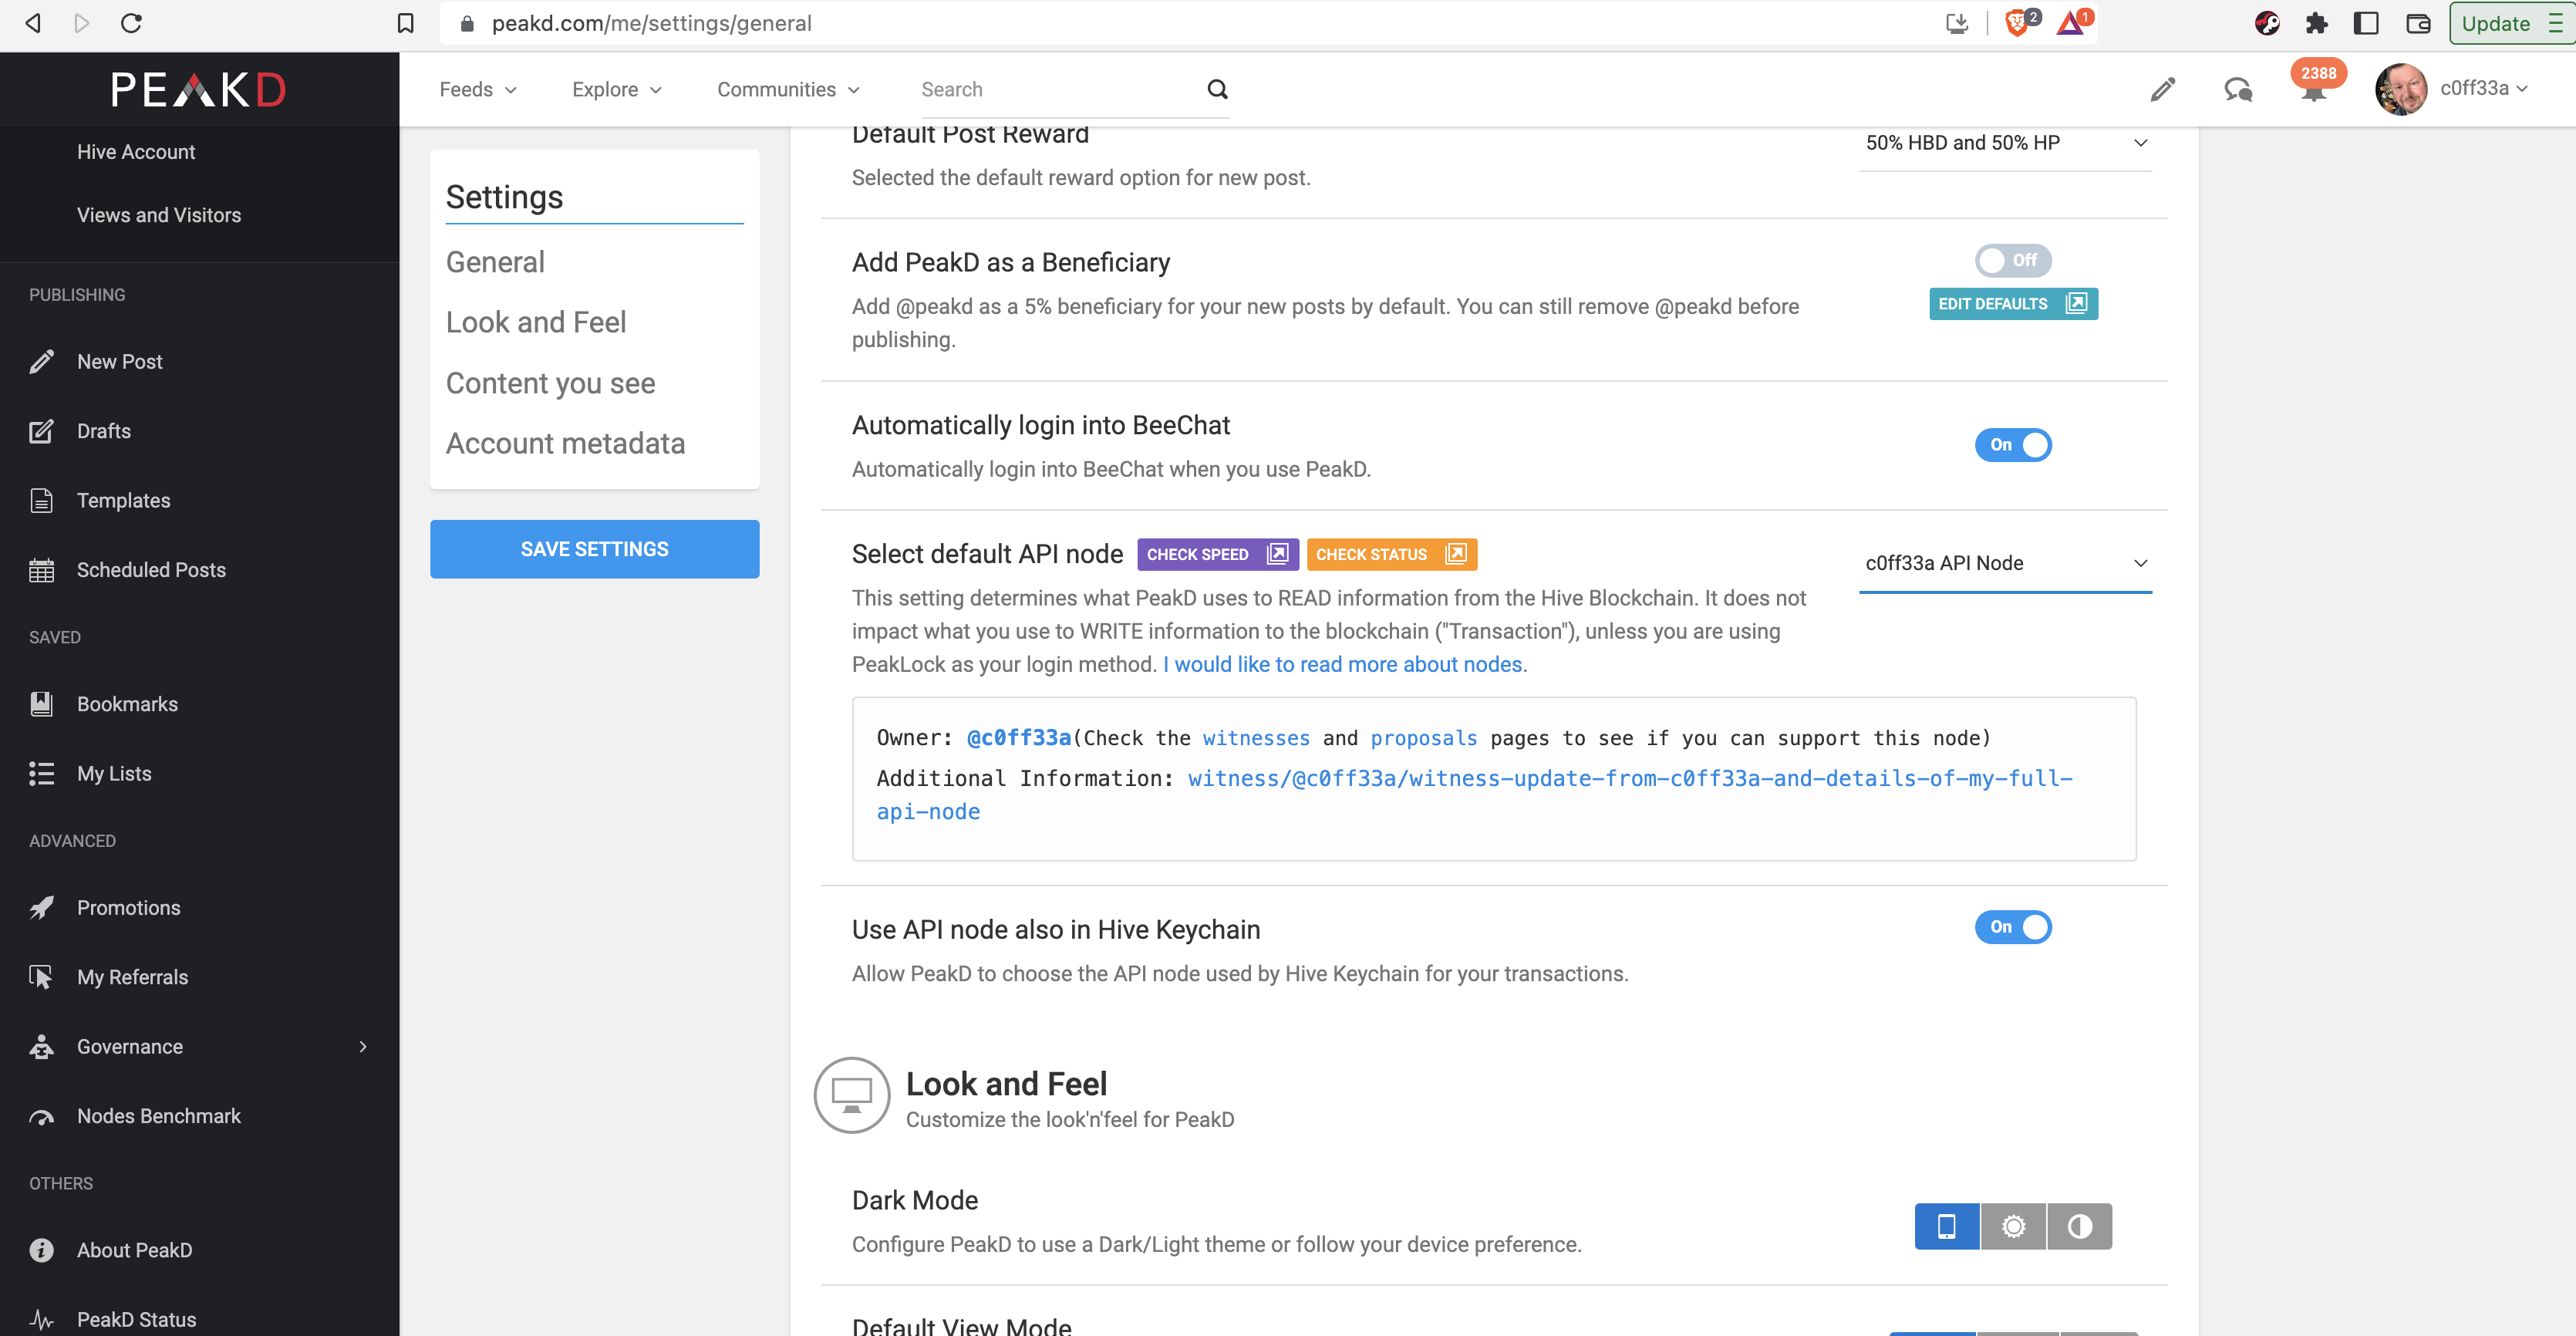Open the c0ff33a account dropdown
The height and width of the screenshot is (1336, 2576).
(2484, 88)
